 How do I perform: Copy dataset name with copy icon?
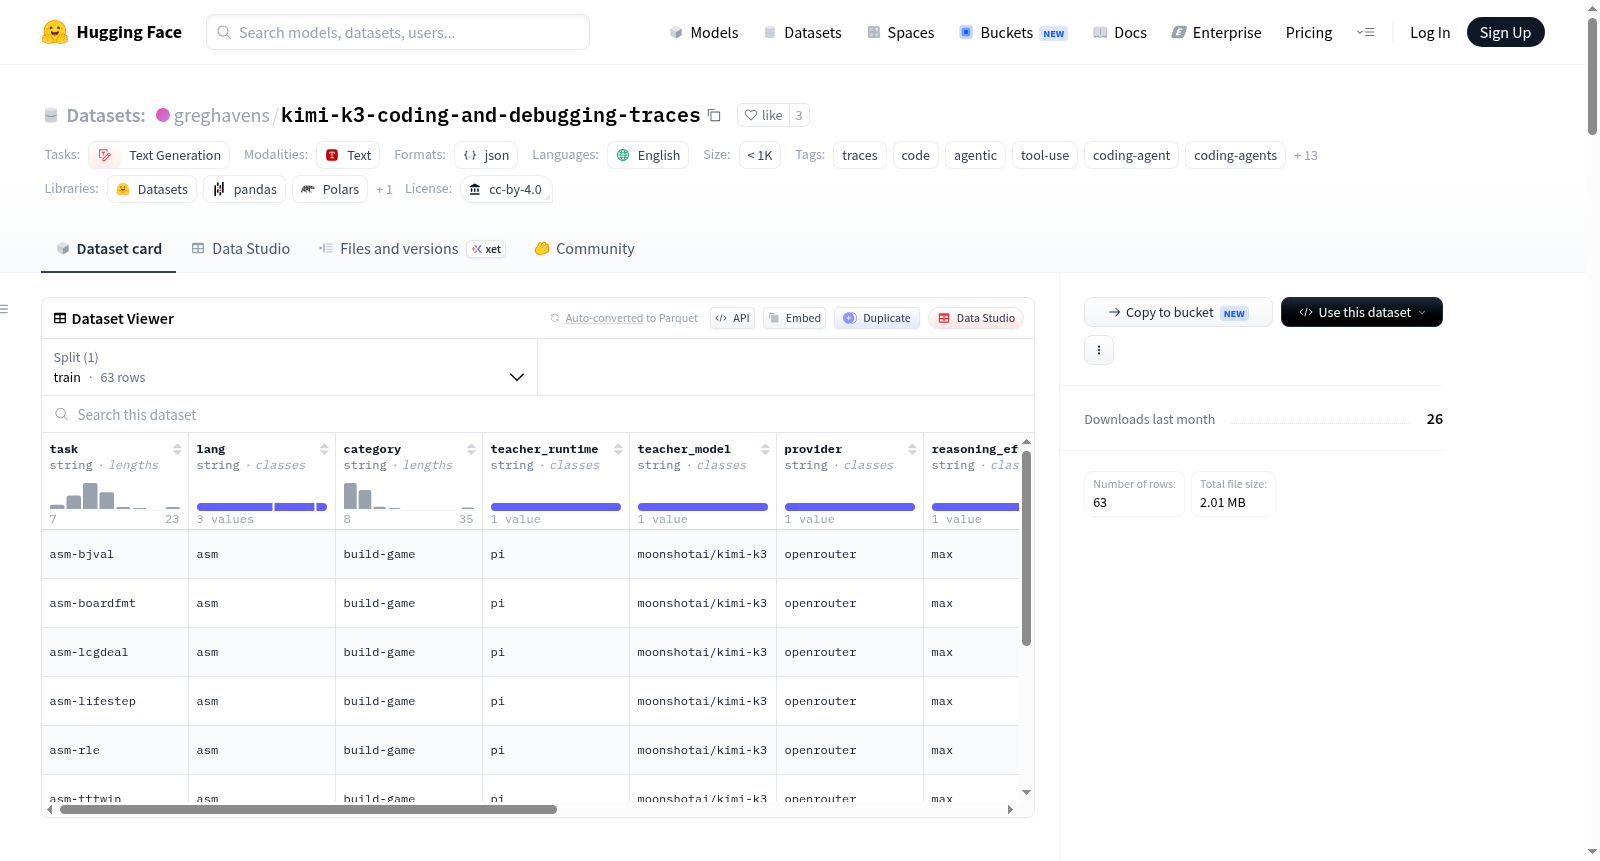tap(714, 115)
